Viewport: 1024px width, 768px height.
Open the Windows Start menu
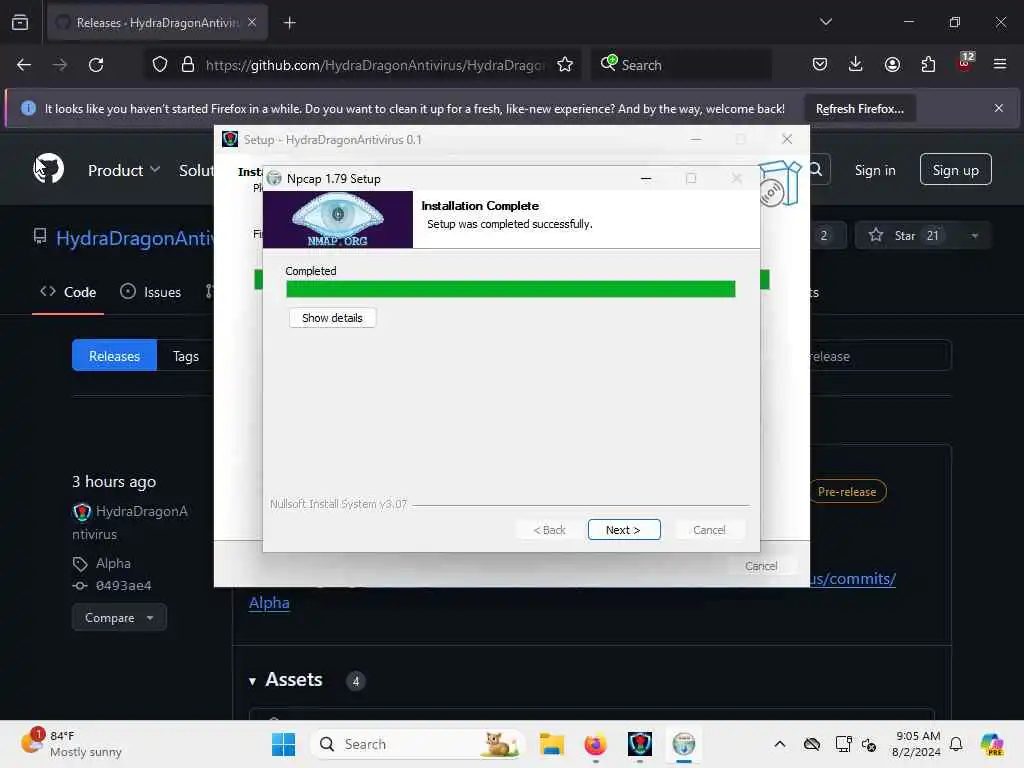[283, 744]
